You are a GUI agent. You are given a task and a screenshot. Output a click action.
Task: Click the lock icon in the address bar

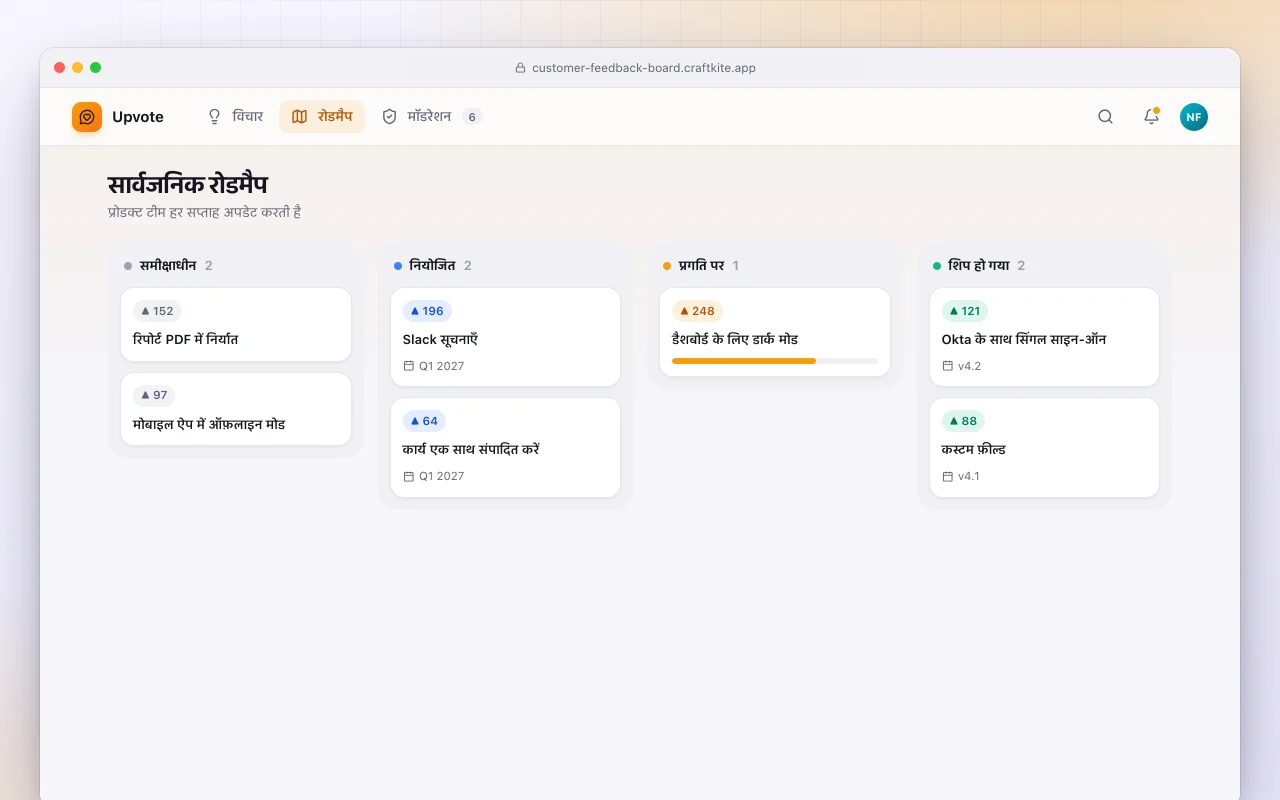[x=520, y=68]
